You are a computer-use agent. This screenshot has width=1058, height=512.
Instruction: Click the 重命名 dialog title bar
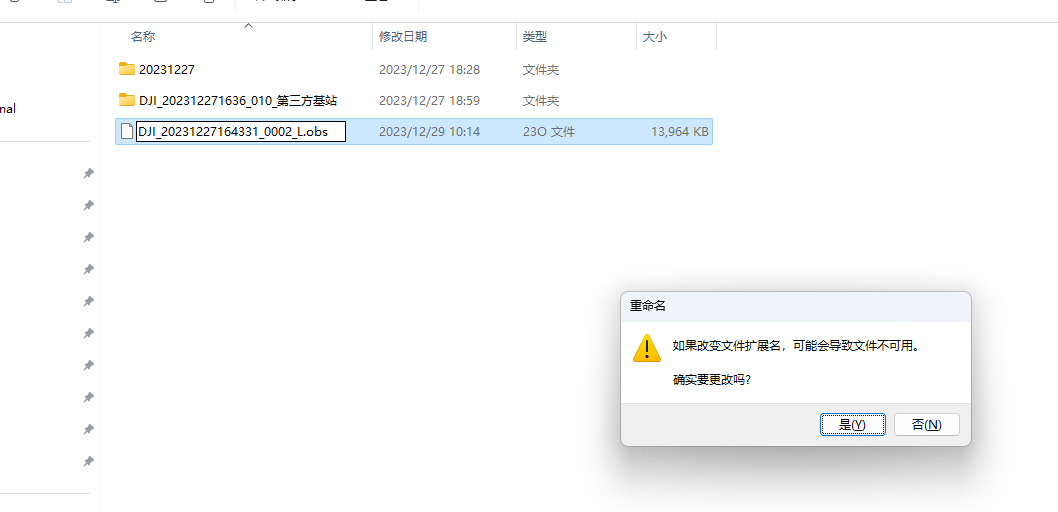point(796,306)
